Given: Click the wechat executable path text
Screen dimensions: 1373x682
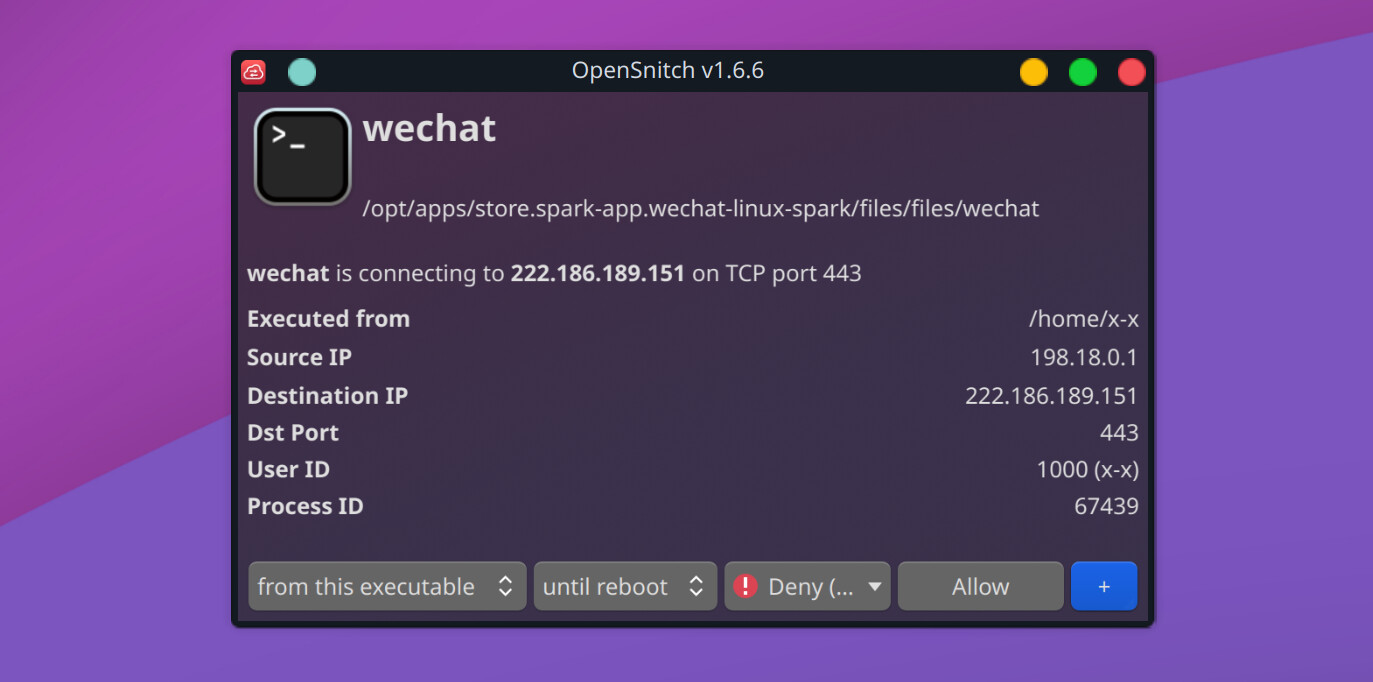Looking at the screenshot, I should click(x=701, y=209).
